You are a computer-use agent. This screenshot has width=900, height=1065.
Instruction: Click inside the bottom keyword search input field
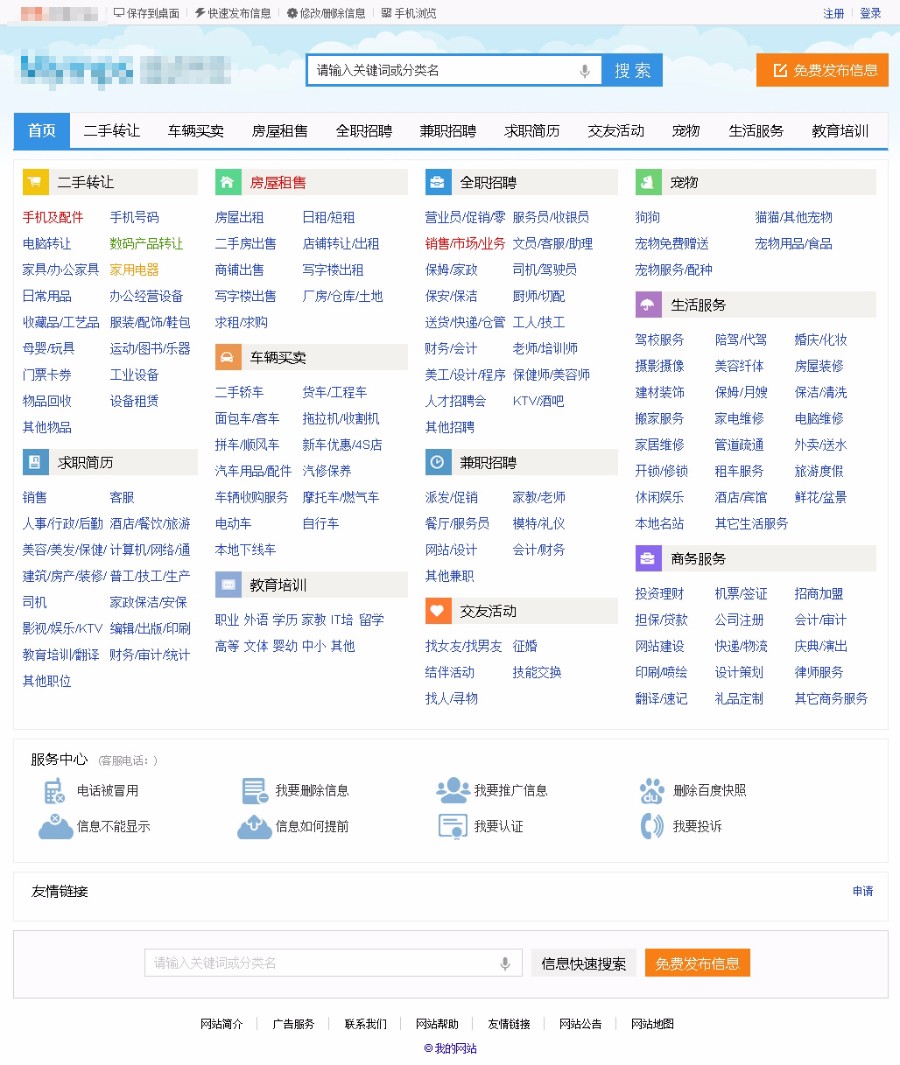pyautogui.click(x=330, y=963)
